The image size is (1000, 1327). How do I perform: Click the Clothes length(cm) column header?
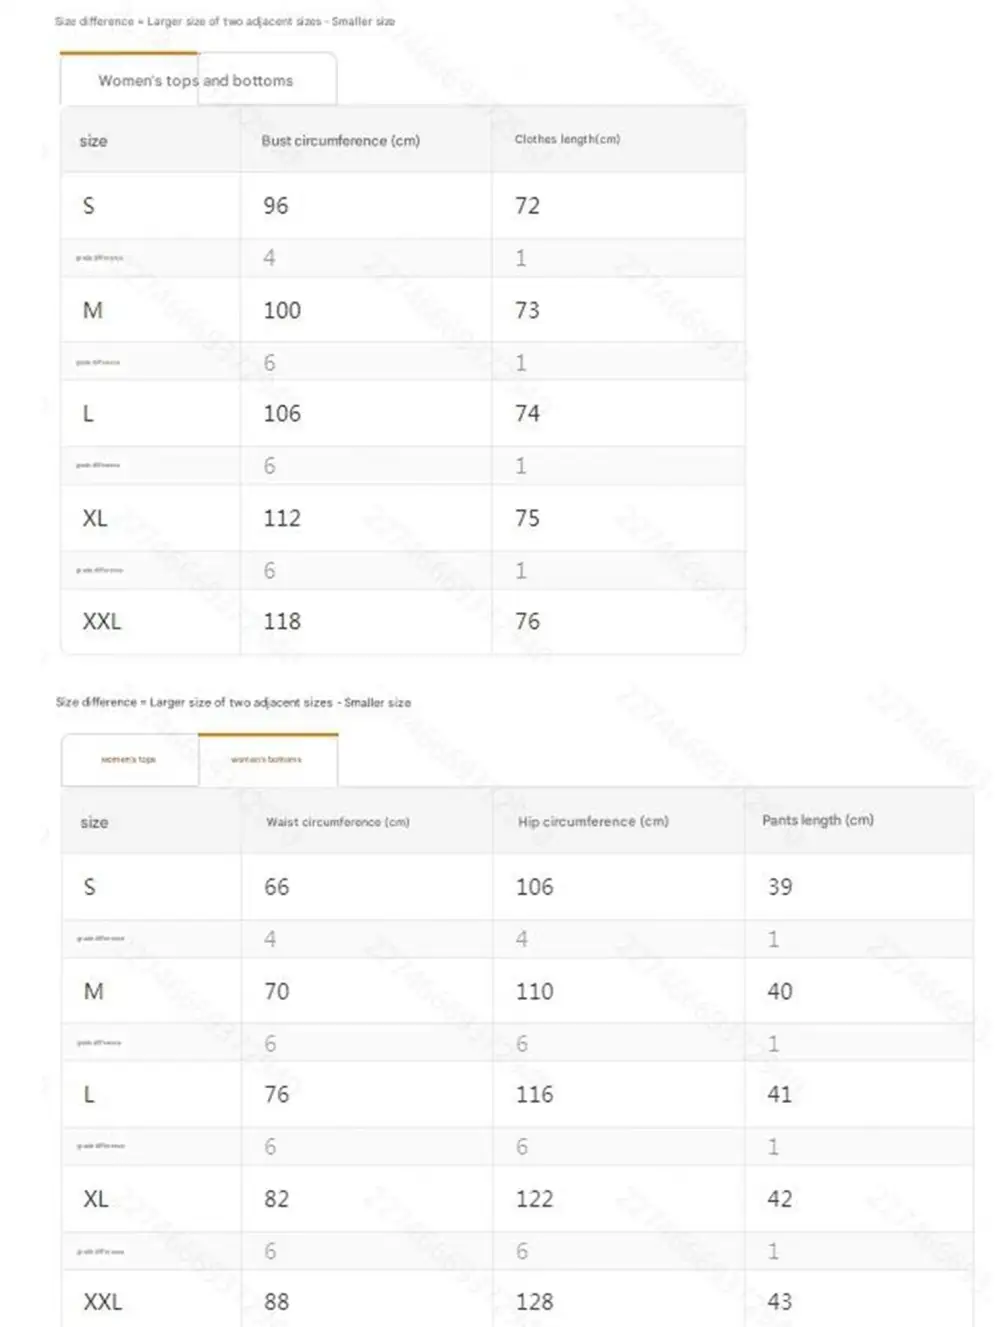(567, 139)
